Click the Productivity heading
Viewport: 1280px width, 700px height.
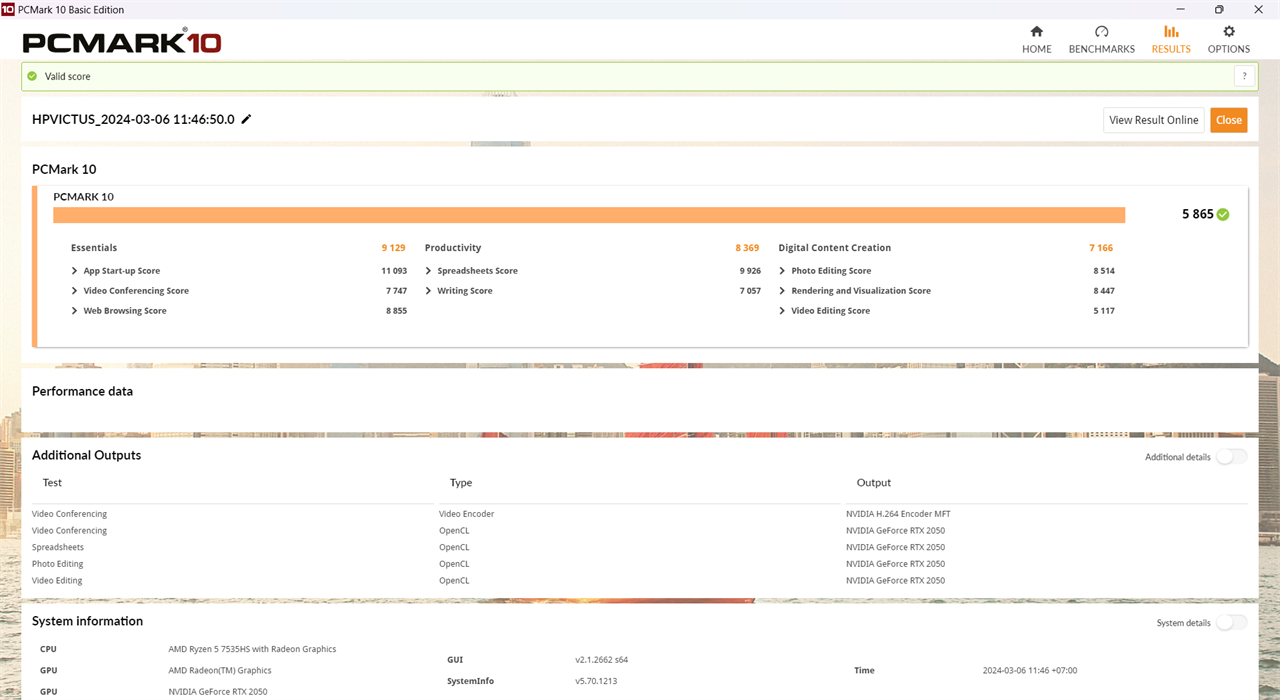(x=453, y=248)
